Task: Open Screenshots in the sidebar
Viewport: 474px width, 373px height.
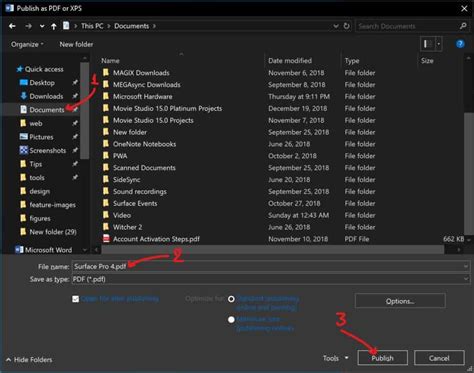Action: [x=43, y=151]
